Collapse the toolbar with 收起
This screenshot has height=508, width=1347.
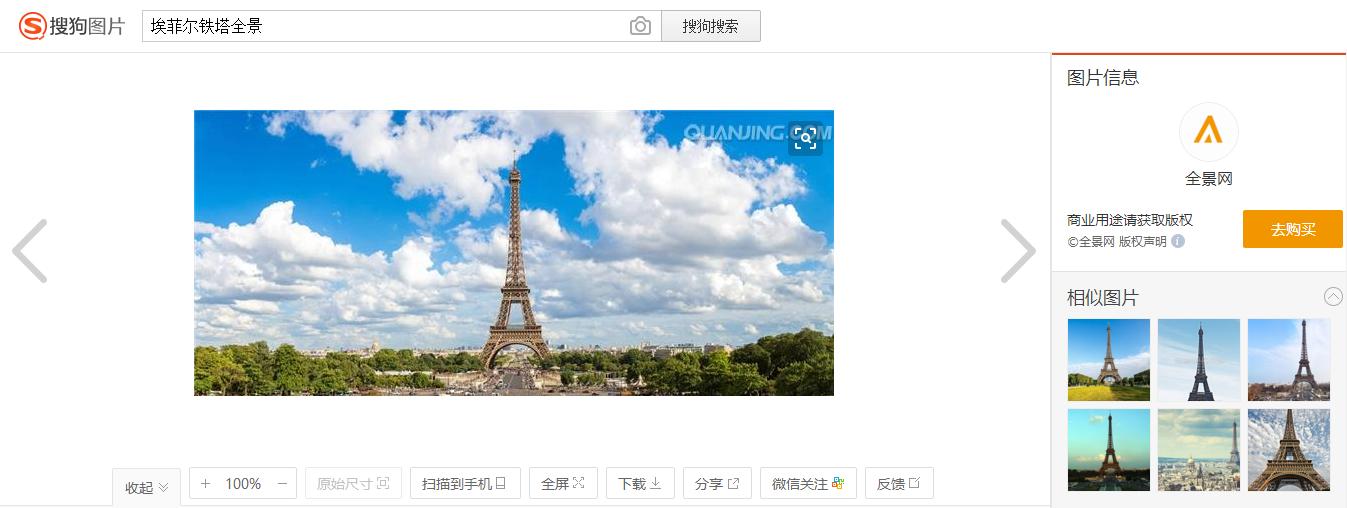pyautogui.click(x=146, y=487)
